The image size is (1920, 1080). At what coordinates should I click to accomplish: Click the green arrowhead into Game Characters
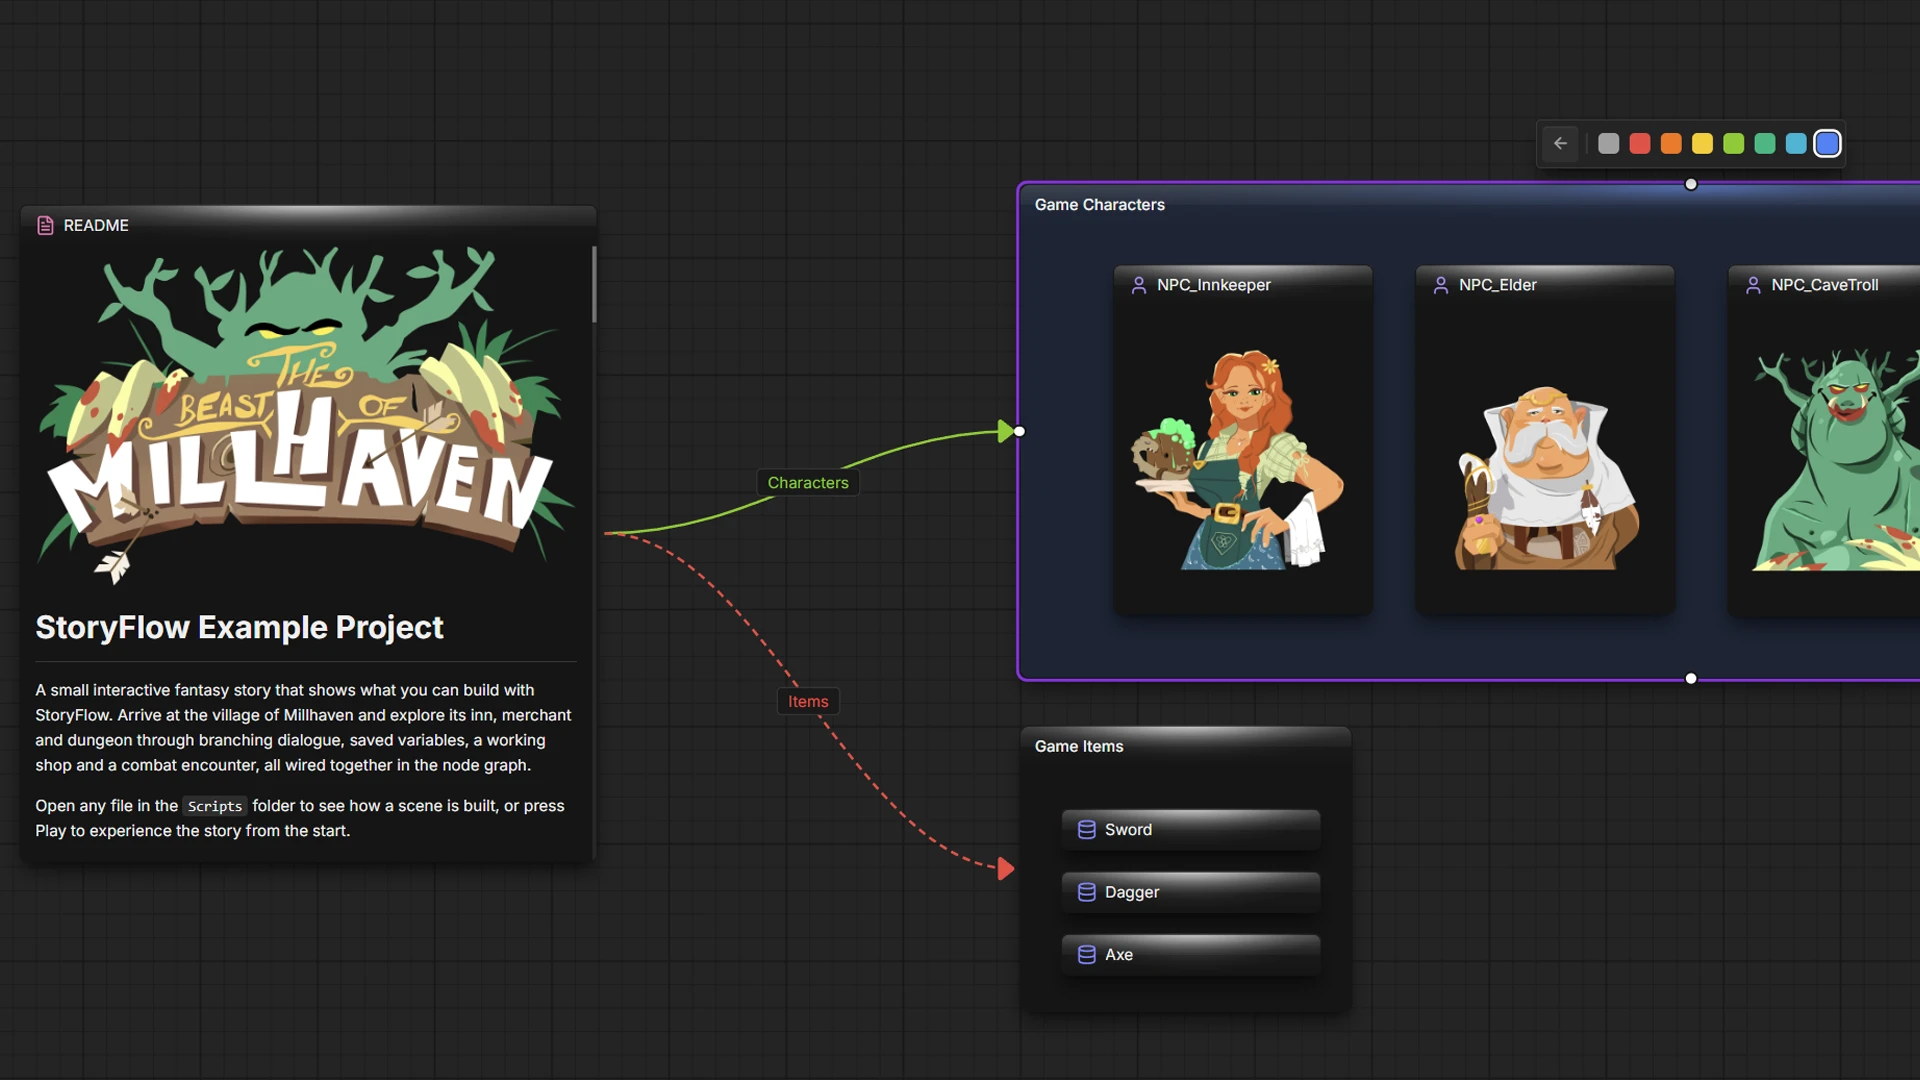click(1005, 432)
